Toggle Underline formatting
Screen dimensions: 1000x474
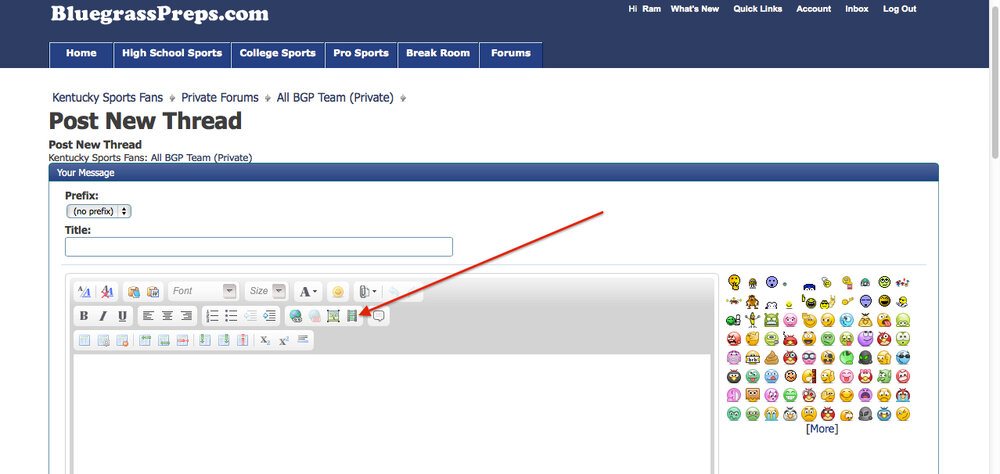[x=122, y=316]
